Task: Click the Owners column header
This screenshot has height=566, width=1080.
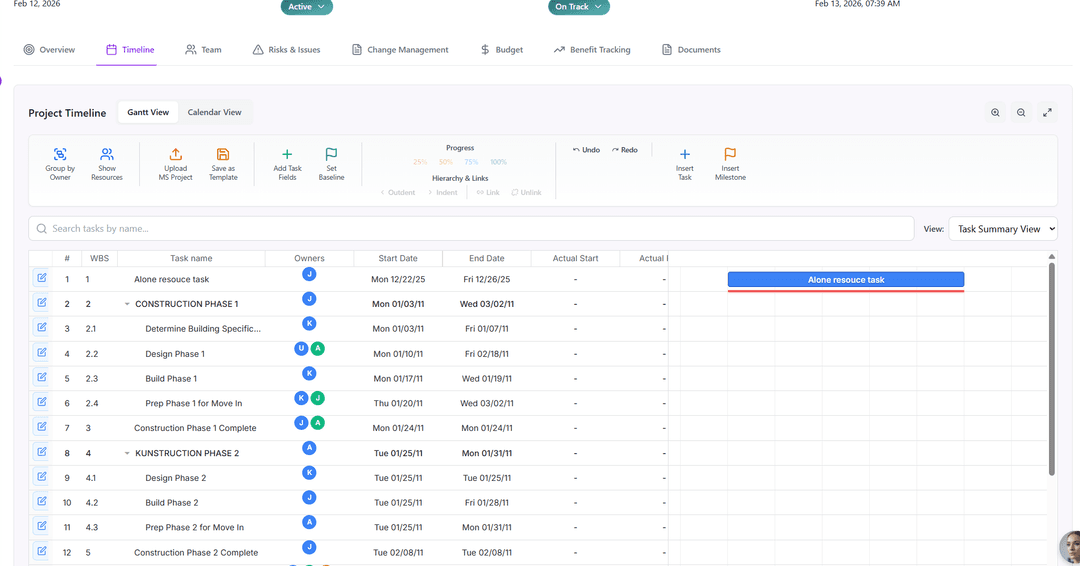Action: click(309, 258)
